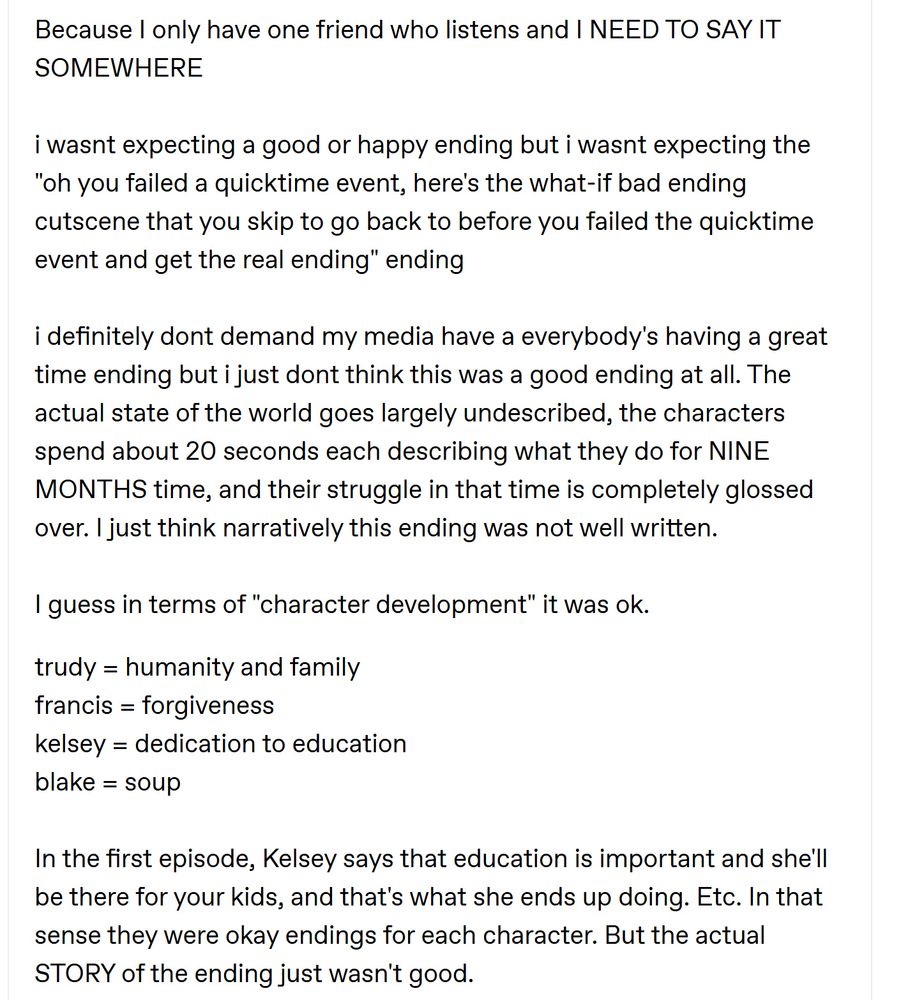The width and height of the screenshot is (901, 1000).
Task: Click the line 'be there for your kids'
Action: pyautogui.click(x=429, y=897)
